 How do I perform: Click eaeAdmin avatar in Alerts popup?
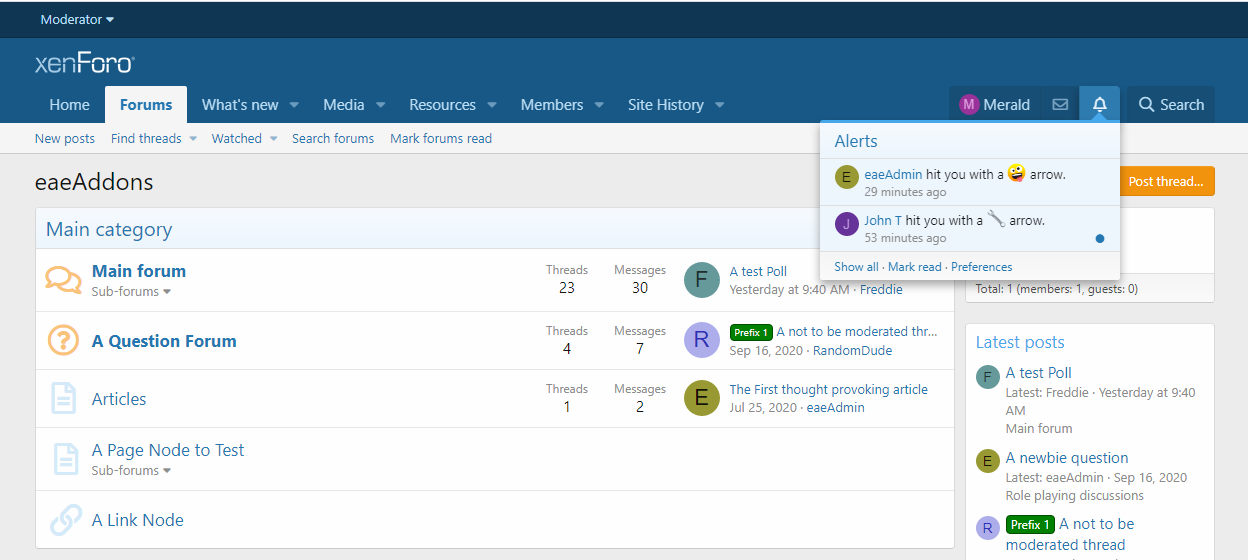(846, 177)
